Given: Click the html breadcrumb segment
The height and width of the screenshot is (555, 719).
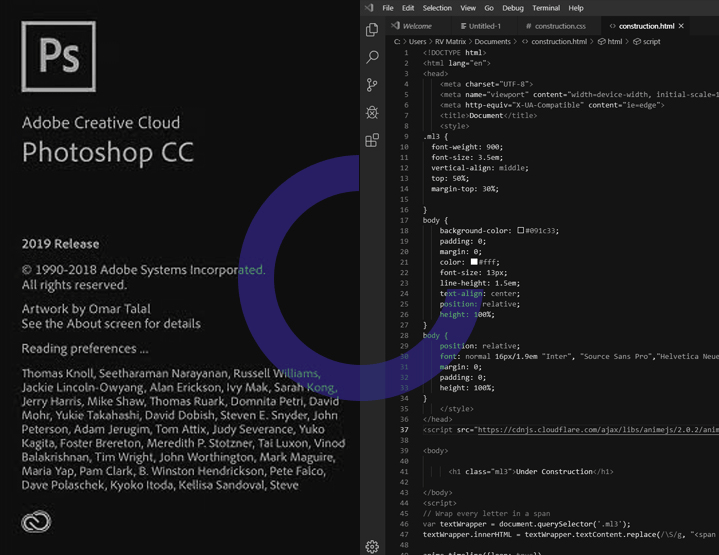Looking at the screenshot, I should [x=610, y=41].
